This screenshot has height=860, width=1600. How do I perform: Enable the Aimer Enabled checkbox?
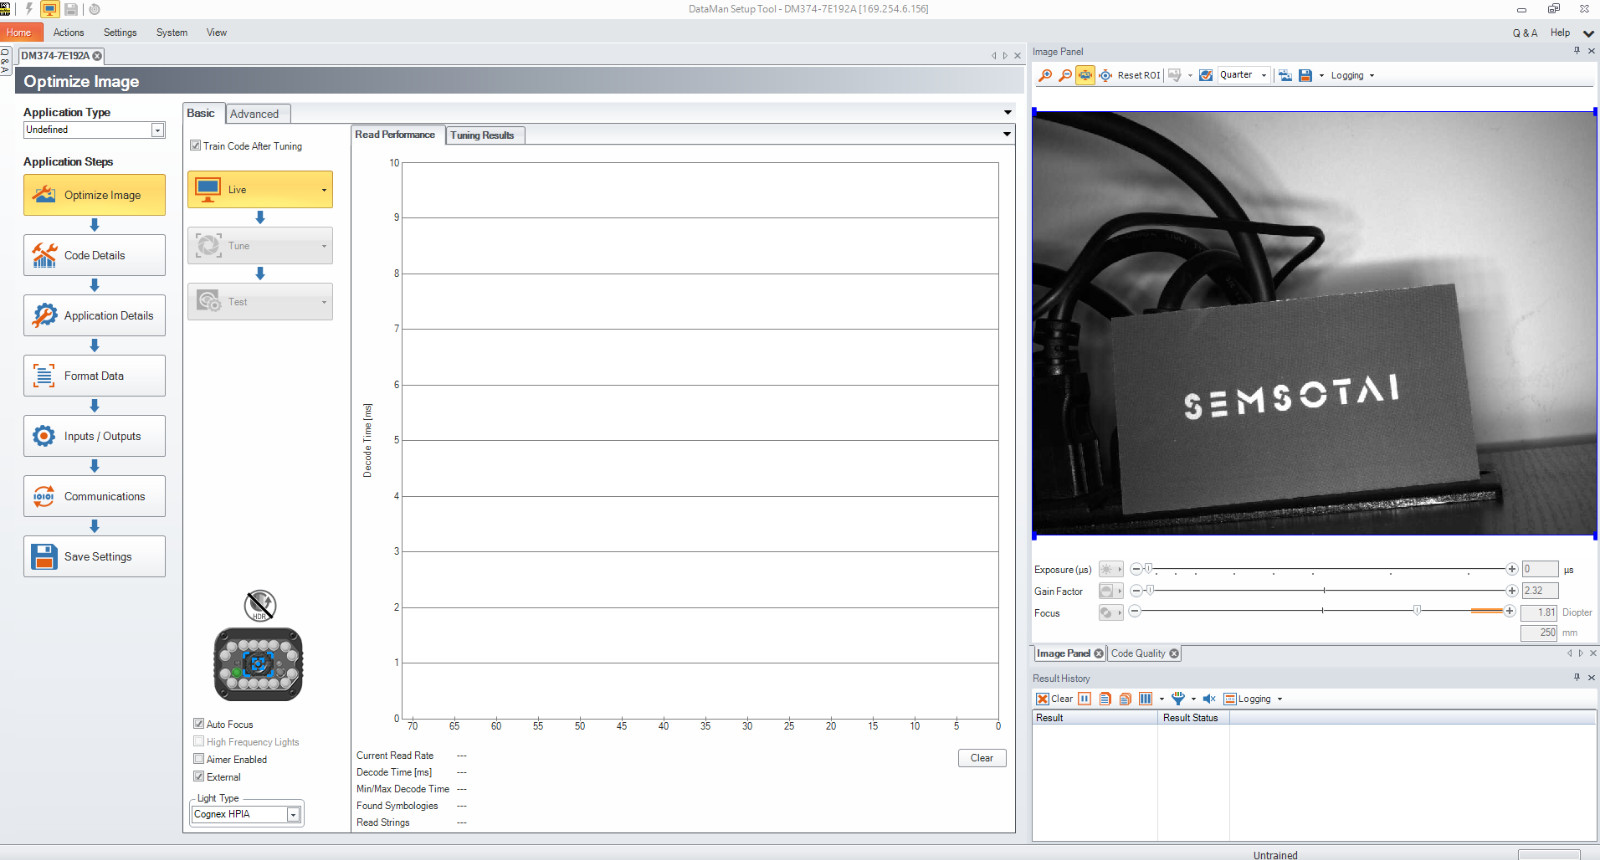click(x=199, y=759)
